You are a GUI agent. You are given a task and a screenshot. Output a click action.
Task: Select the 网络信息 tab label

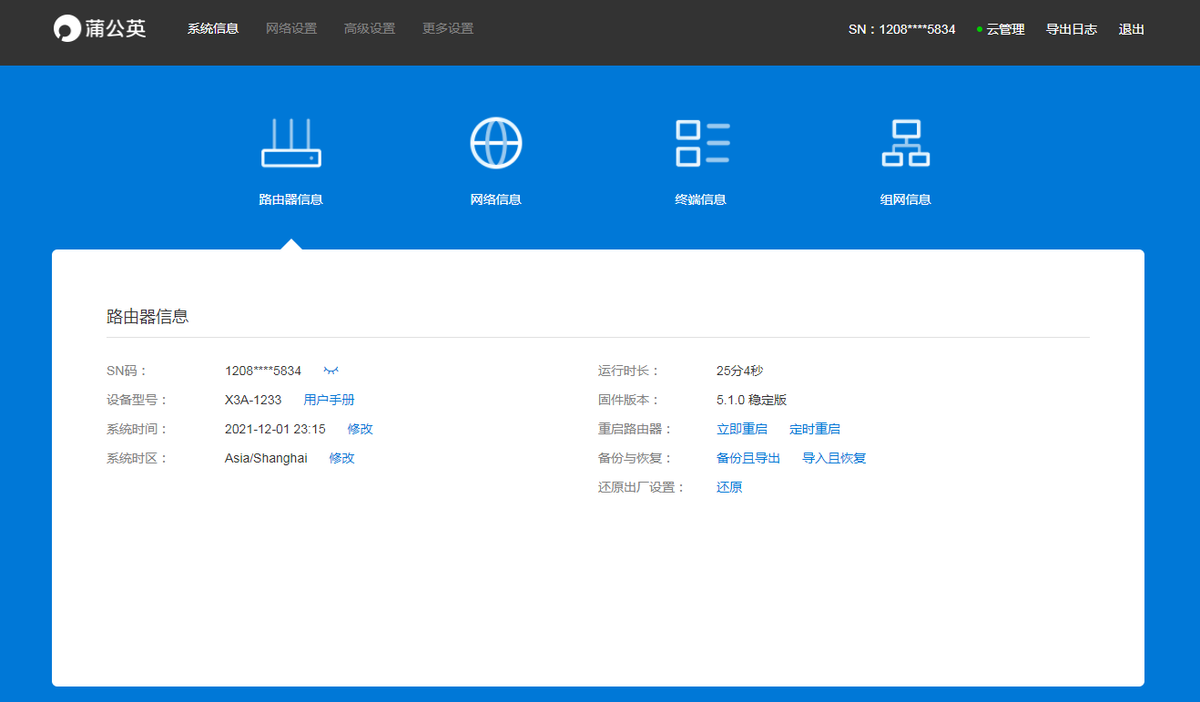click(496, 200)
